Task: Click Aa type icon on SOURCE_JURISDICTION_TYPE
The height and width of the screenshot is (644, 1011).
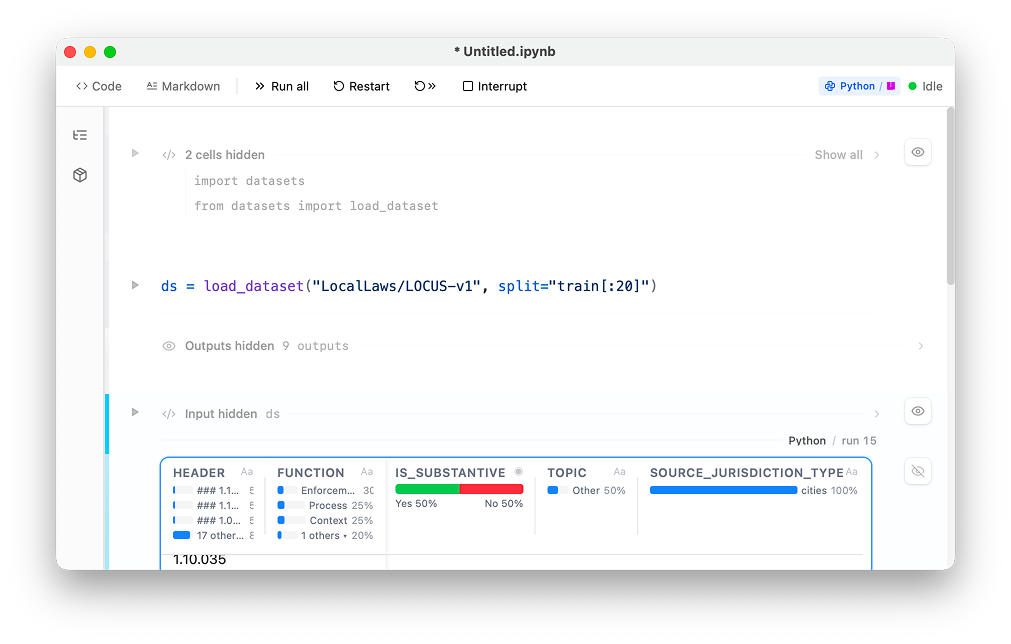Action: (x=852, y=472)
